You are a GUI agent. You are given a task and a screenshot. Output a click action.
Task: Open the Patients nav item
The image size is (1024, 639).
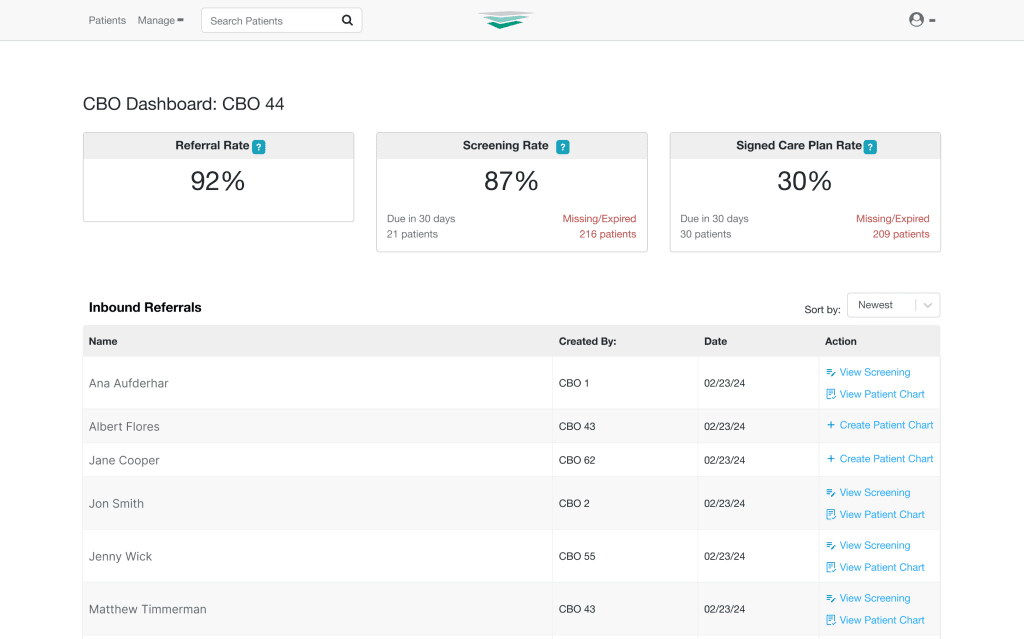click(107, 20)
